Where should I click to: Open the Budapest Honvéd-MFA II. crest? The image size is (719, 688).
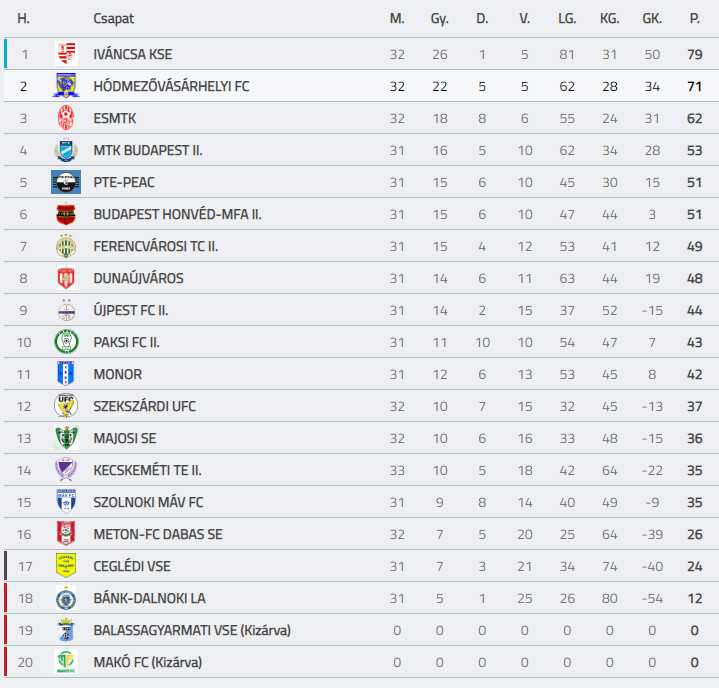(66, 214)
